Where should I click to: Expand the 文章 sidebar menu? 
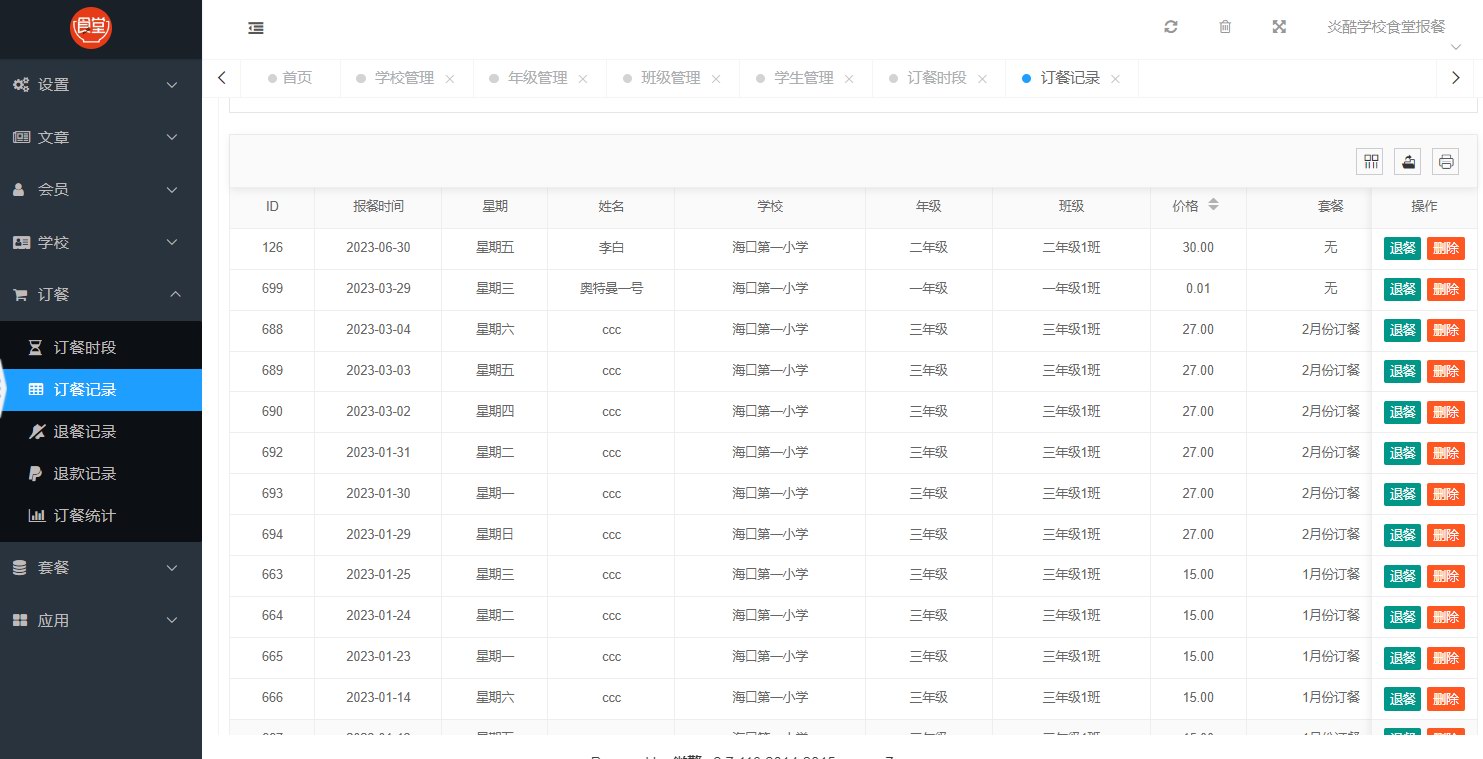[x=101, y=137]
